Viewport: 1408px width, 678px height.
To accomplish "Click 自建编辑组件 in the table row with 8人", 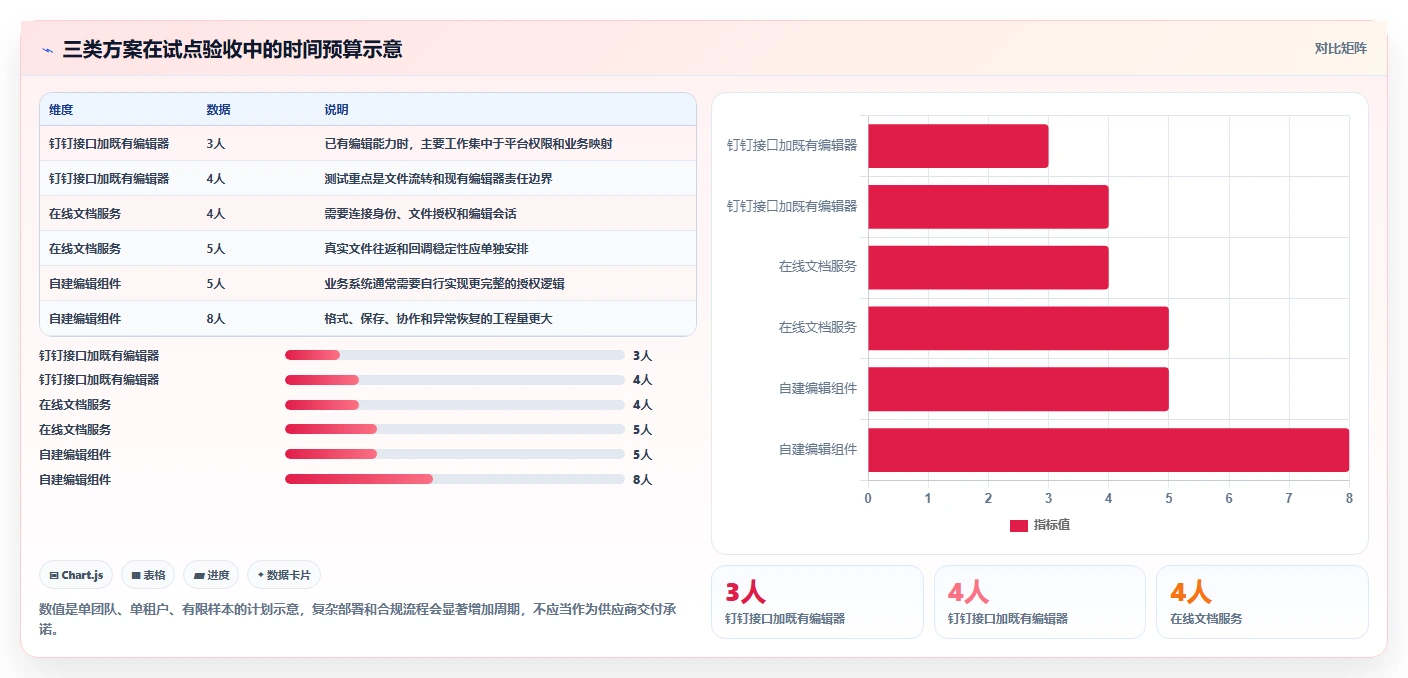I will tap(85, 319).
